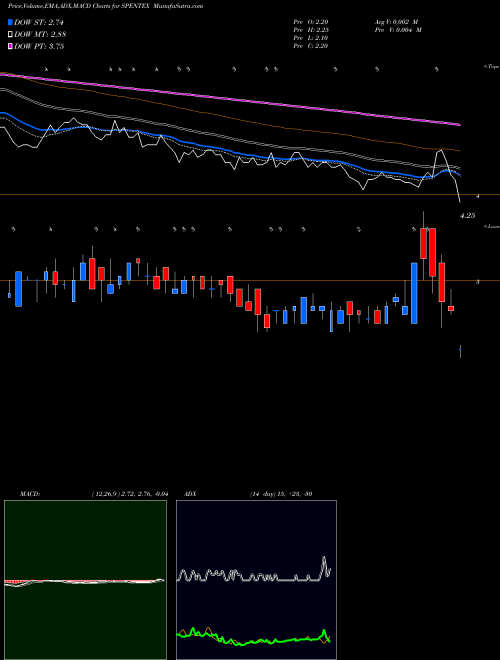Click the ADX (14 day) values text

click(281, 494)
